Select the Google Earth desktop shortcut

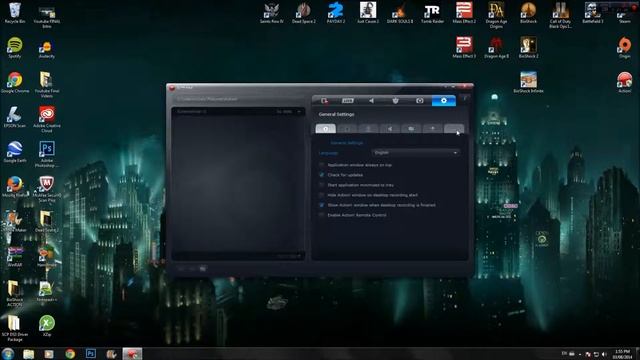click(x=15, y=152)
